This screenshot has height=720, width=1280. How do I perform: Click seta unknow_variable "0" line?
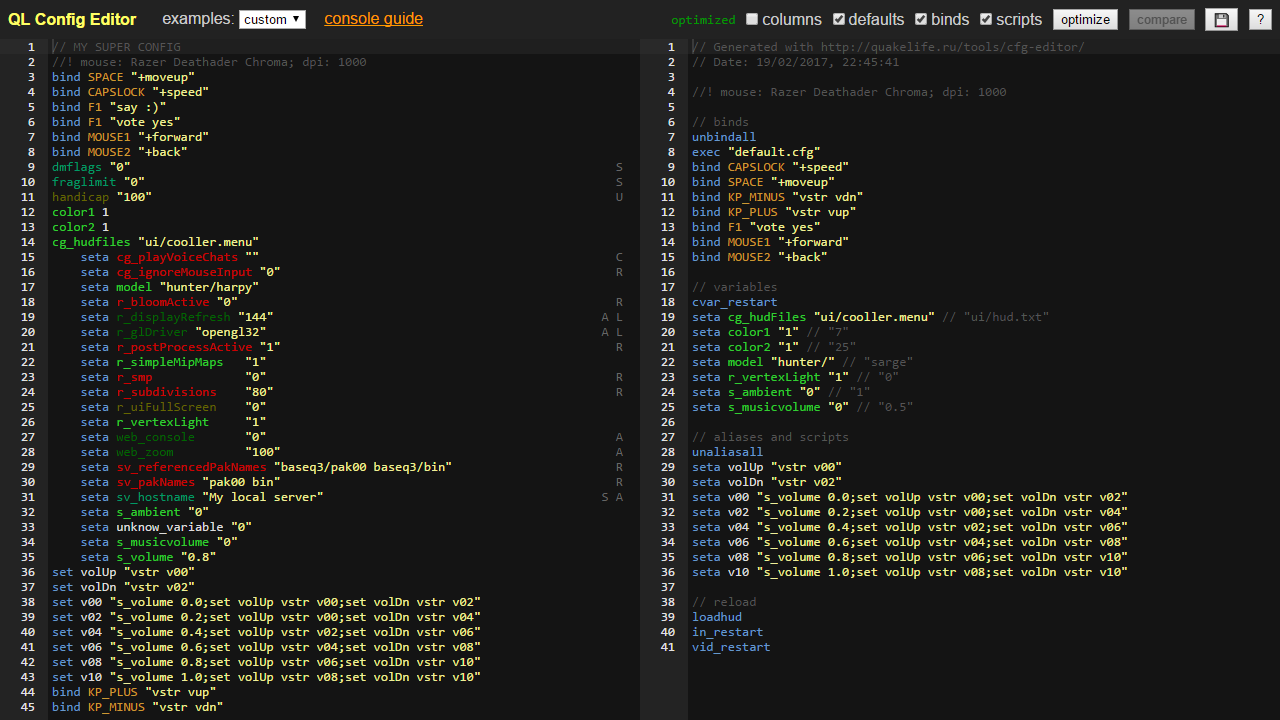point(166,527)
